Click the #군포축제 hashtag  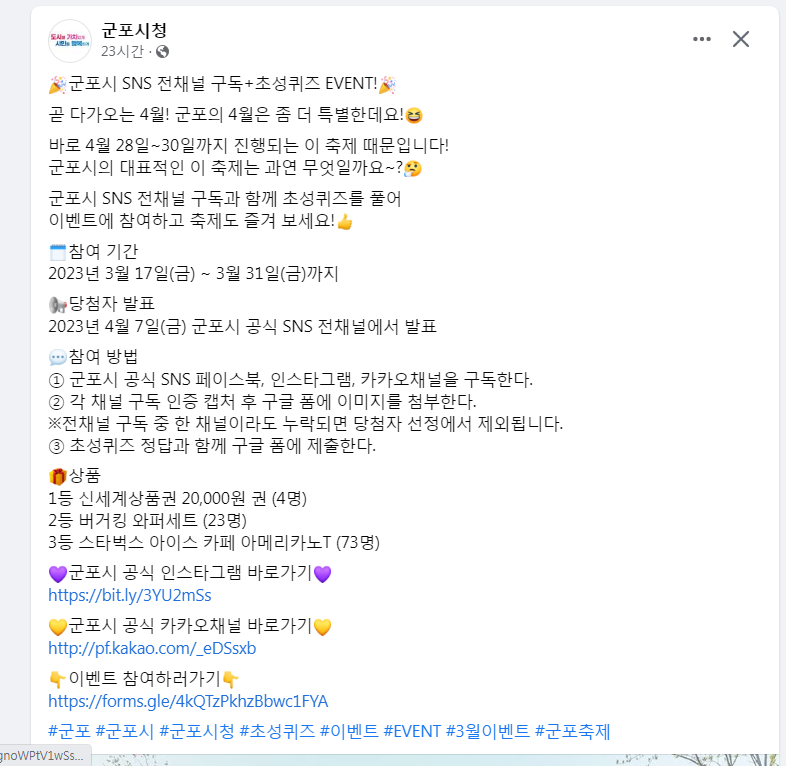572,731
